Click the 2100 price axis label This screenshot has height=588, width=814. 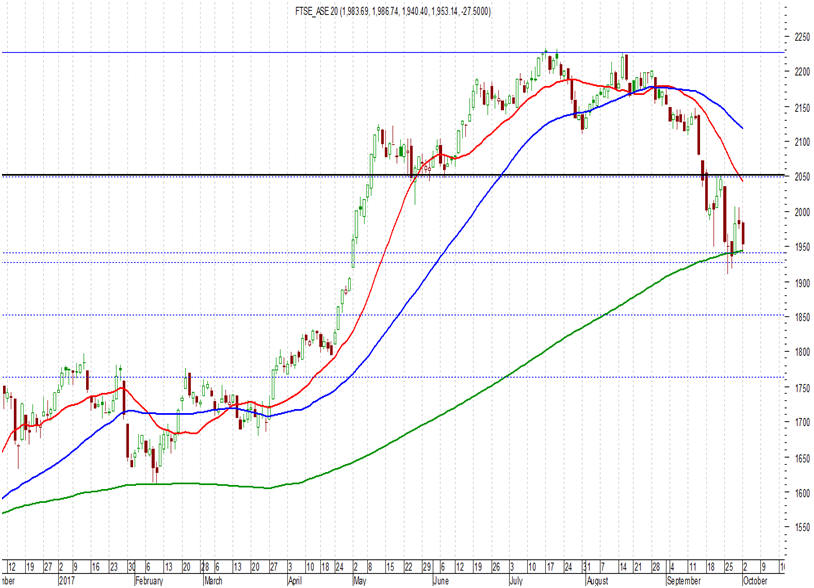pyautogui.click(x=802, y=142)
